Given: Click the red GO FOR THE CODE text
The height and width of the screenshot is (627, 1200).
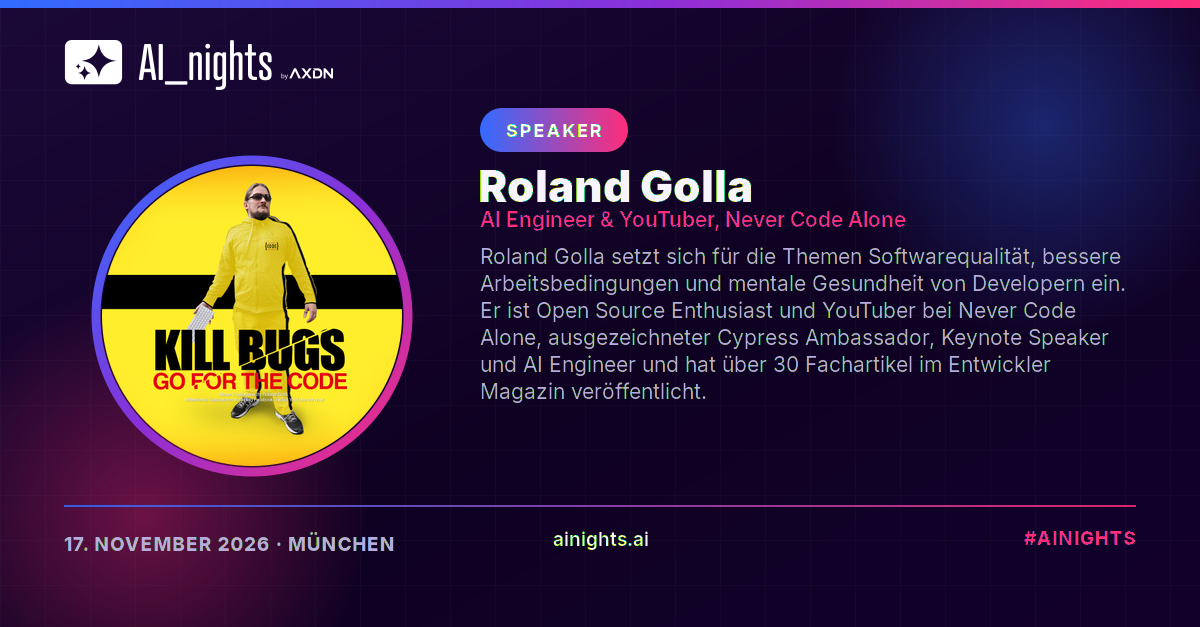Looking at the screenshot, I should coord(250,382).
